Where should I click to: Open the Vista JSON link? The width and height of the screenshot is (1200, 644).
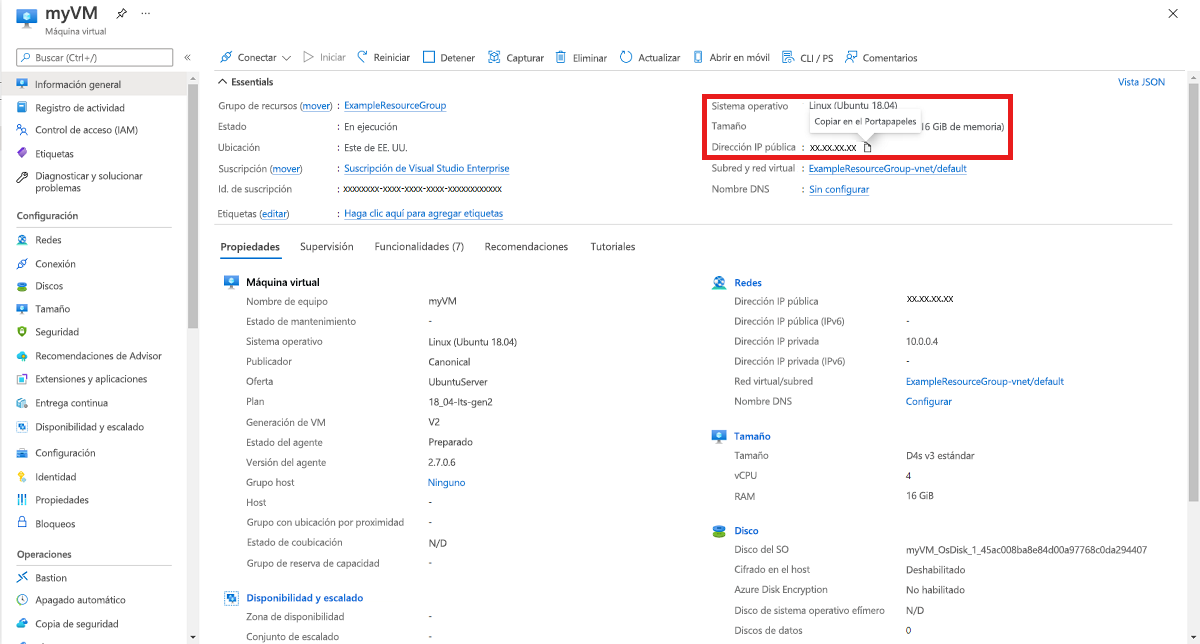(1141, 82)
